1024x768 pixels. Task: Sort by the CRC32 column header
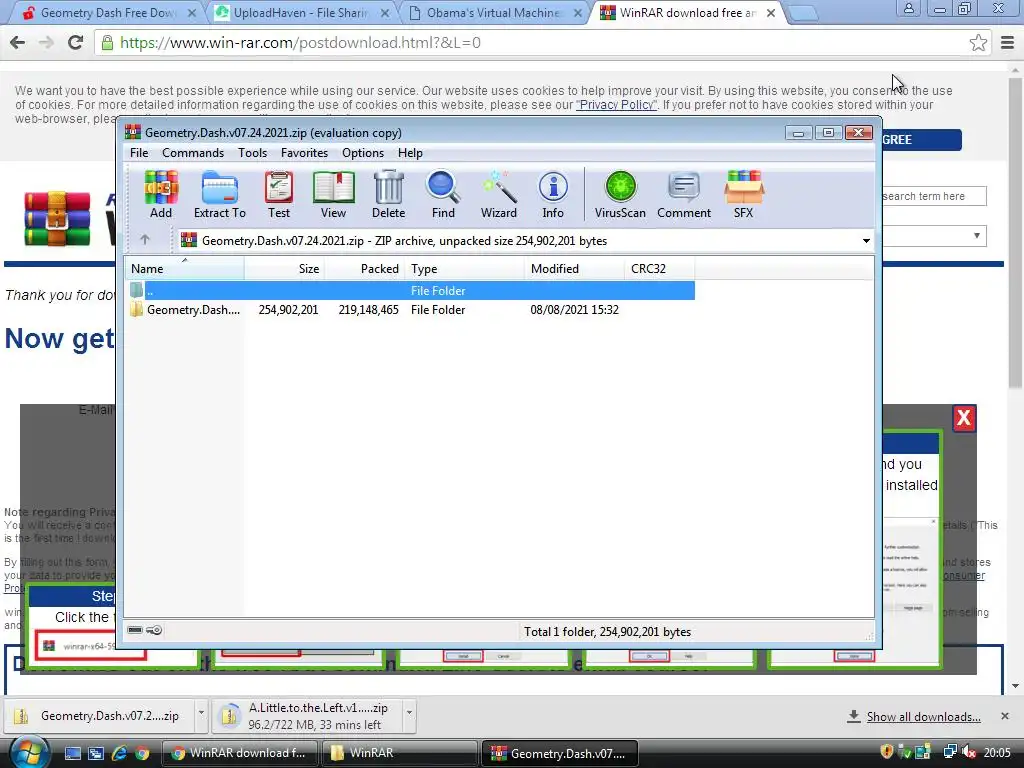click(x=659, y=268)
